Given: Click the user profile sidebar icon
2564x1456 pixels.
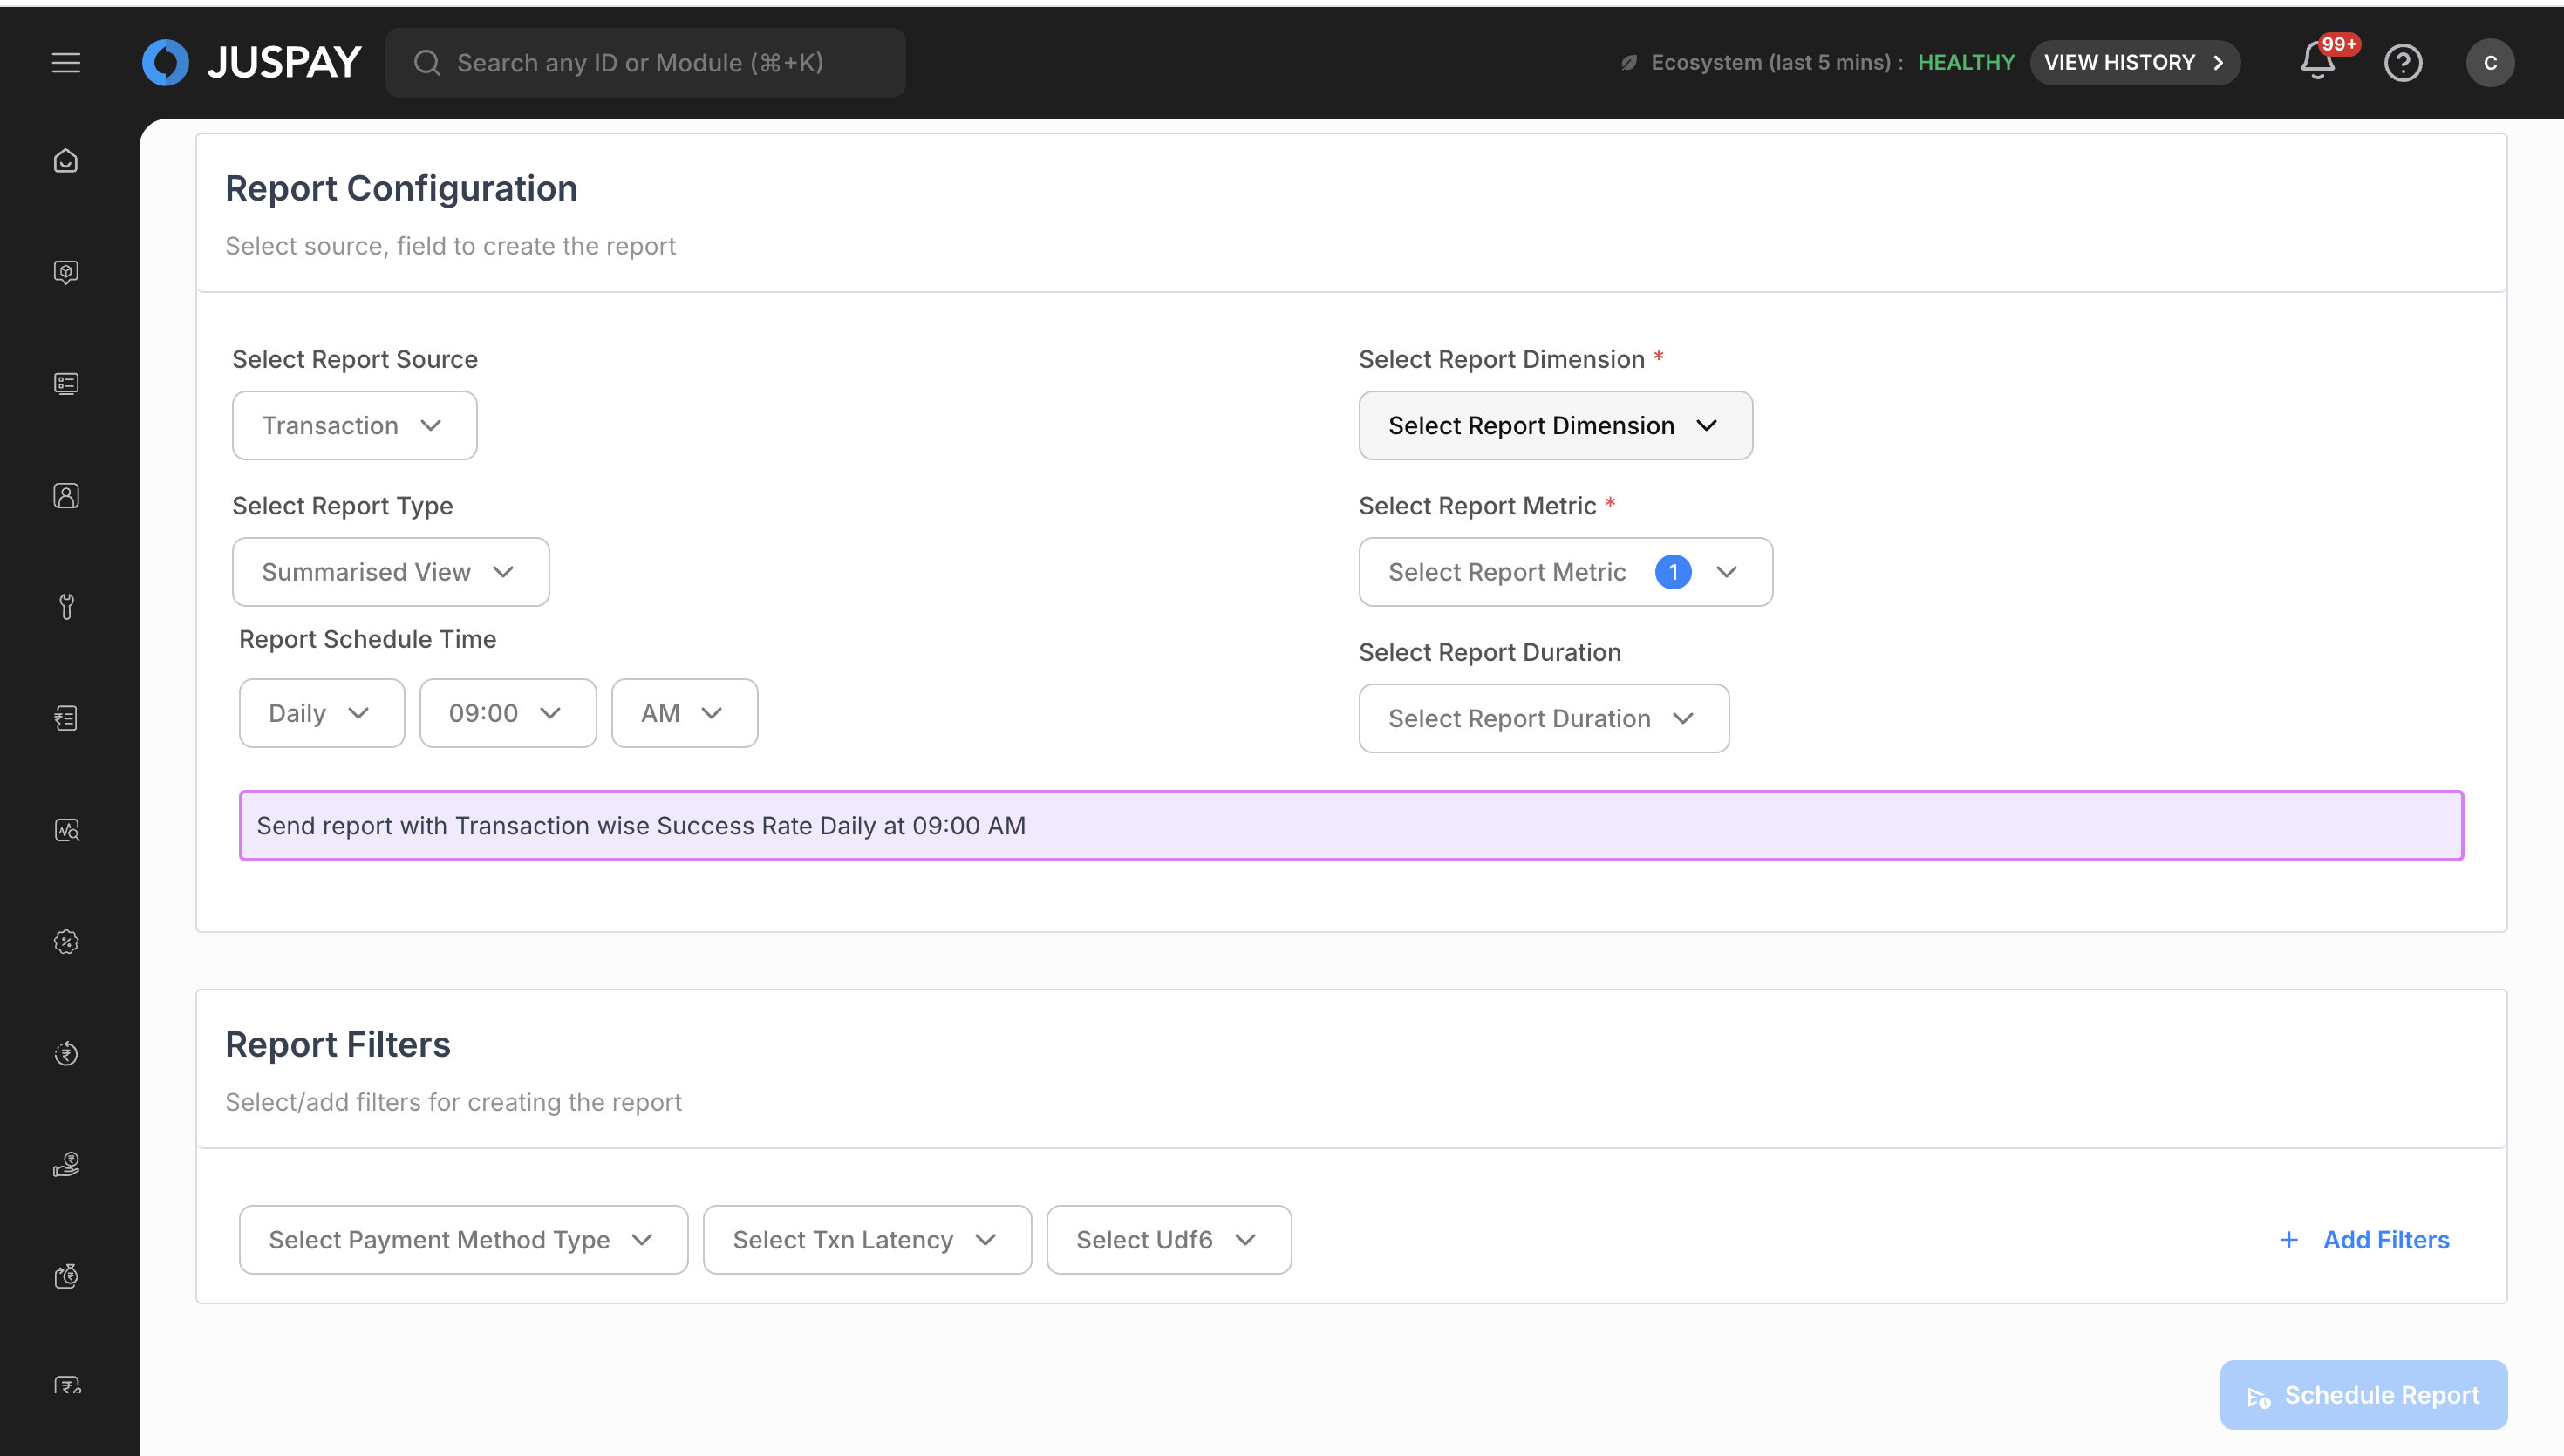Looking at the screenshot, I should 66,496.
